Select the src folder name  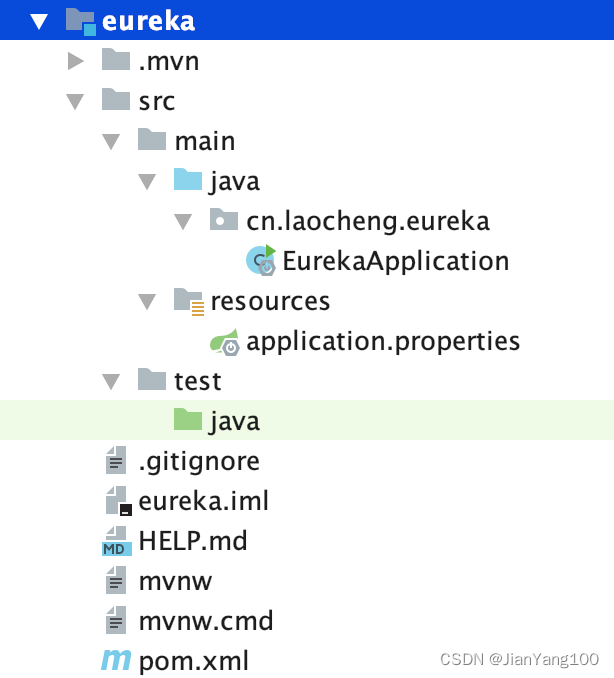tap(157, 102)
